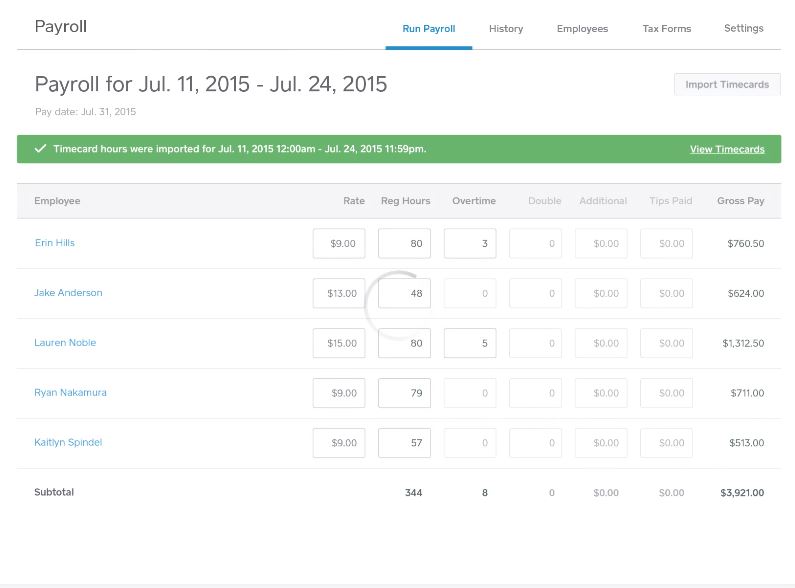Follow the View Timecards link
This screenshot has width=795, height=588.
pos(727,149)
